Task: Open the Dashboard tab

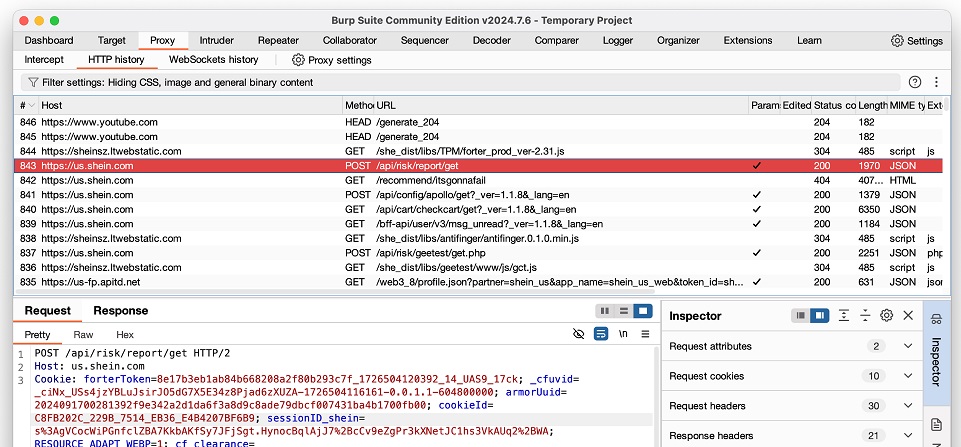Action: pyautogui.click(x=48, y=40)
